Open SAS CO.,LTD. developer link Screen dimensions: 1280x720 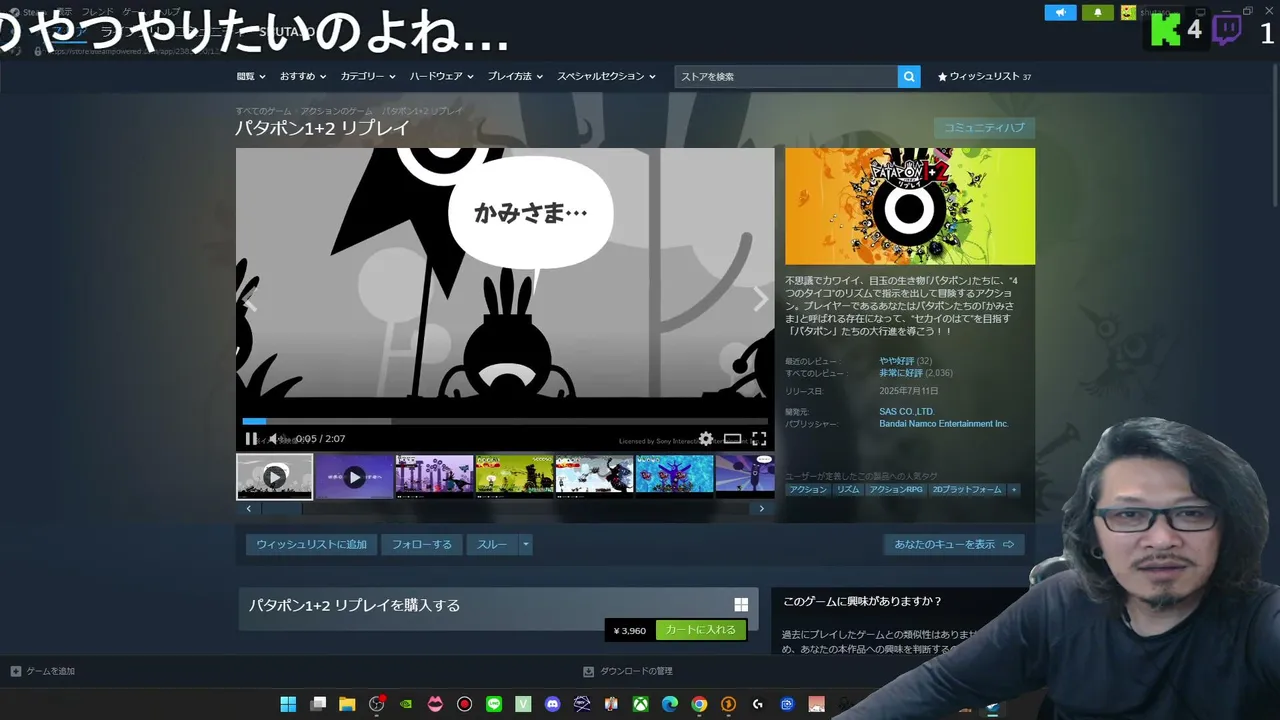[x=907, y=412]
